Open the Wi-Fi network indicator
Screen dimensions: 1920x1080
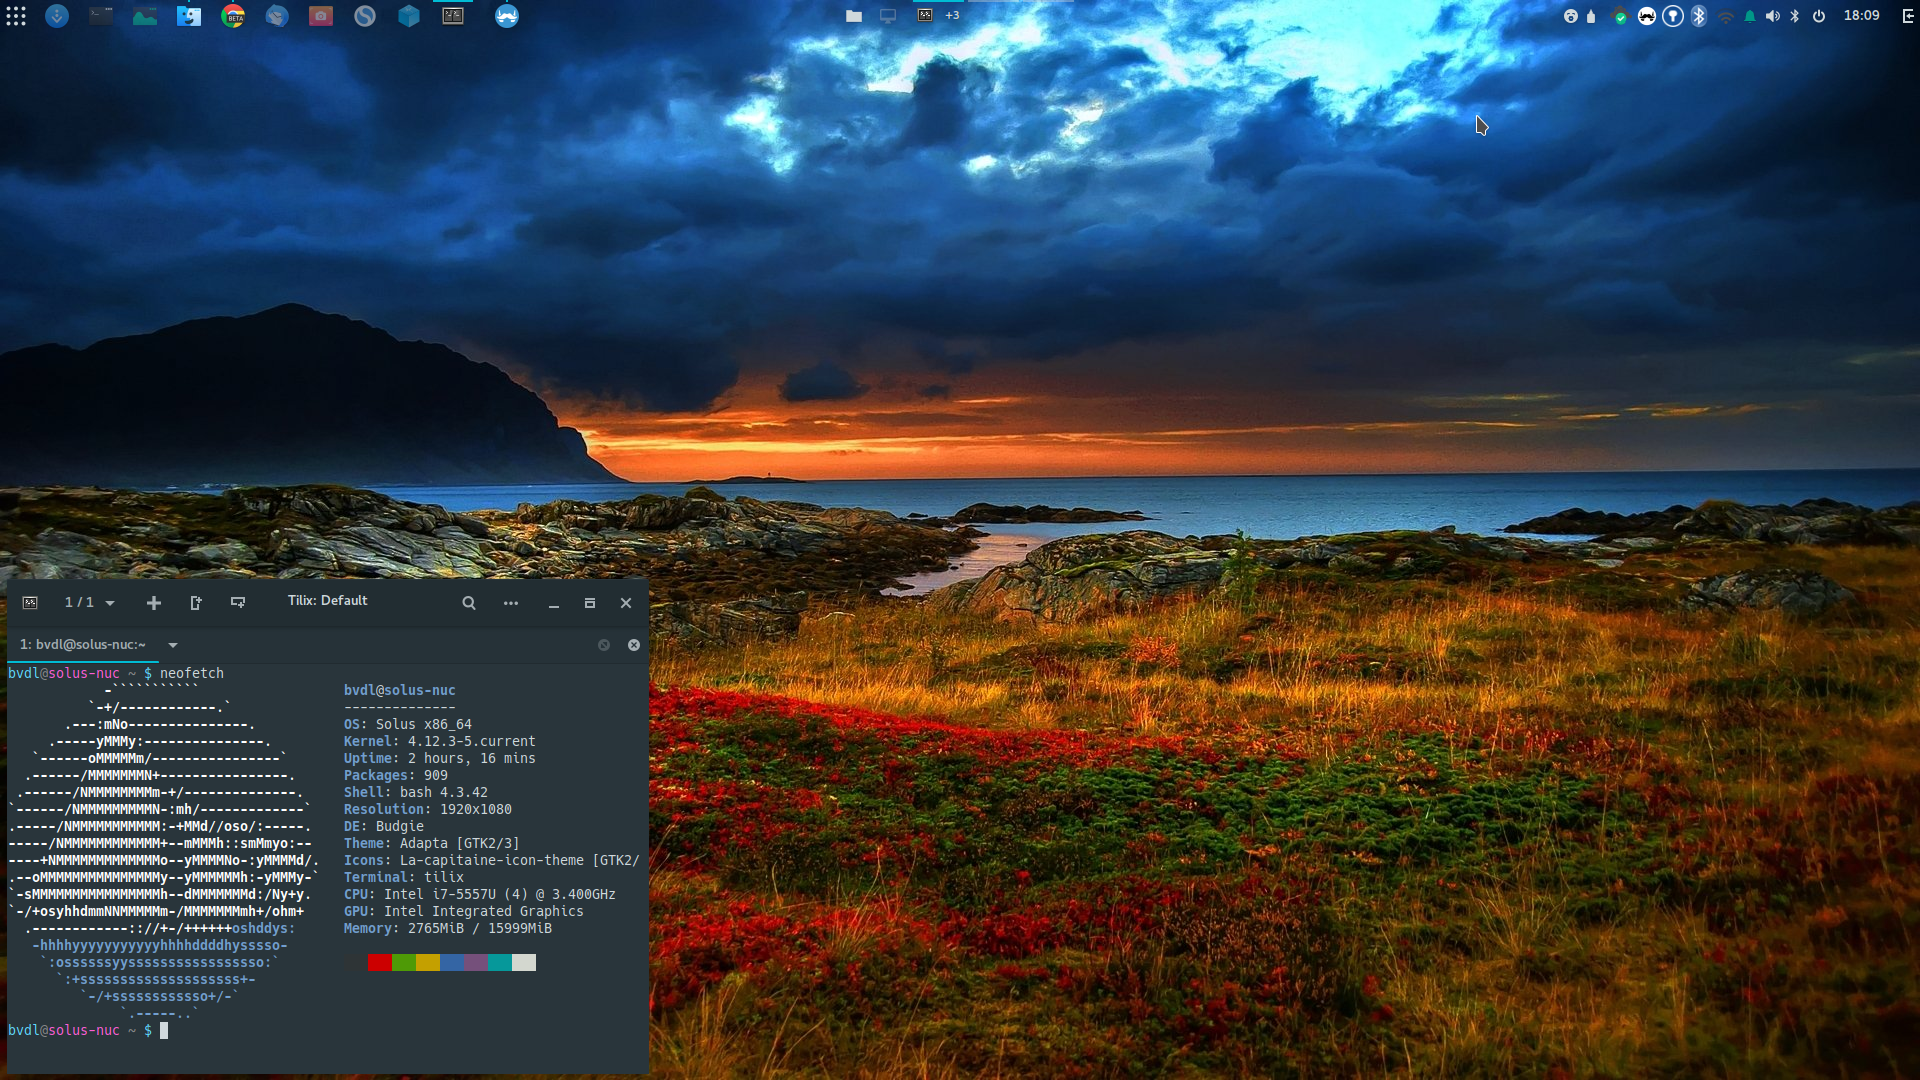tap(1726, 16)
